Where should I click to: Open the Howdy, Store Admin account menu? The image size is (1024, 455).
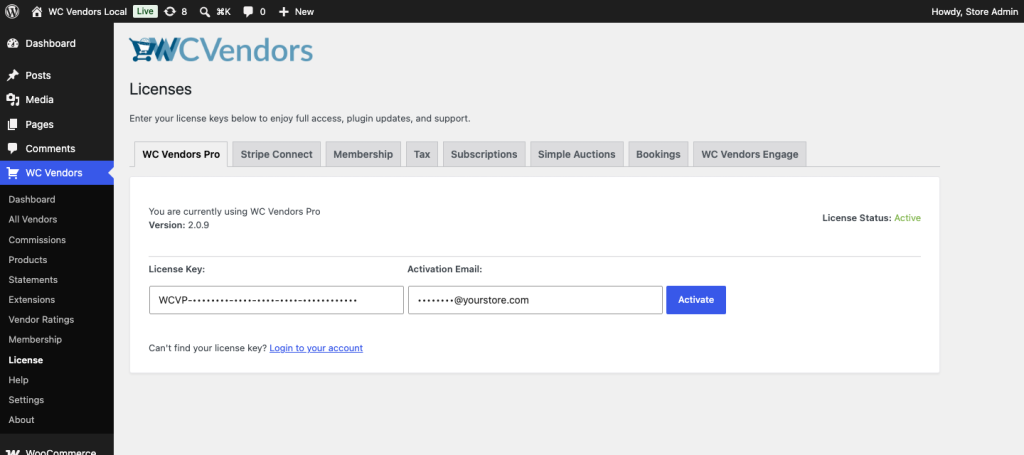pyautogui.click(x=976, y=11)
